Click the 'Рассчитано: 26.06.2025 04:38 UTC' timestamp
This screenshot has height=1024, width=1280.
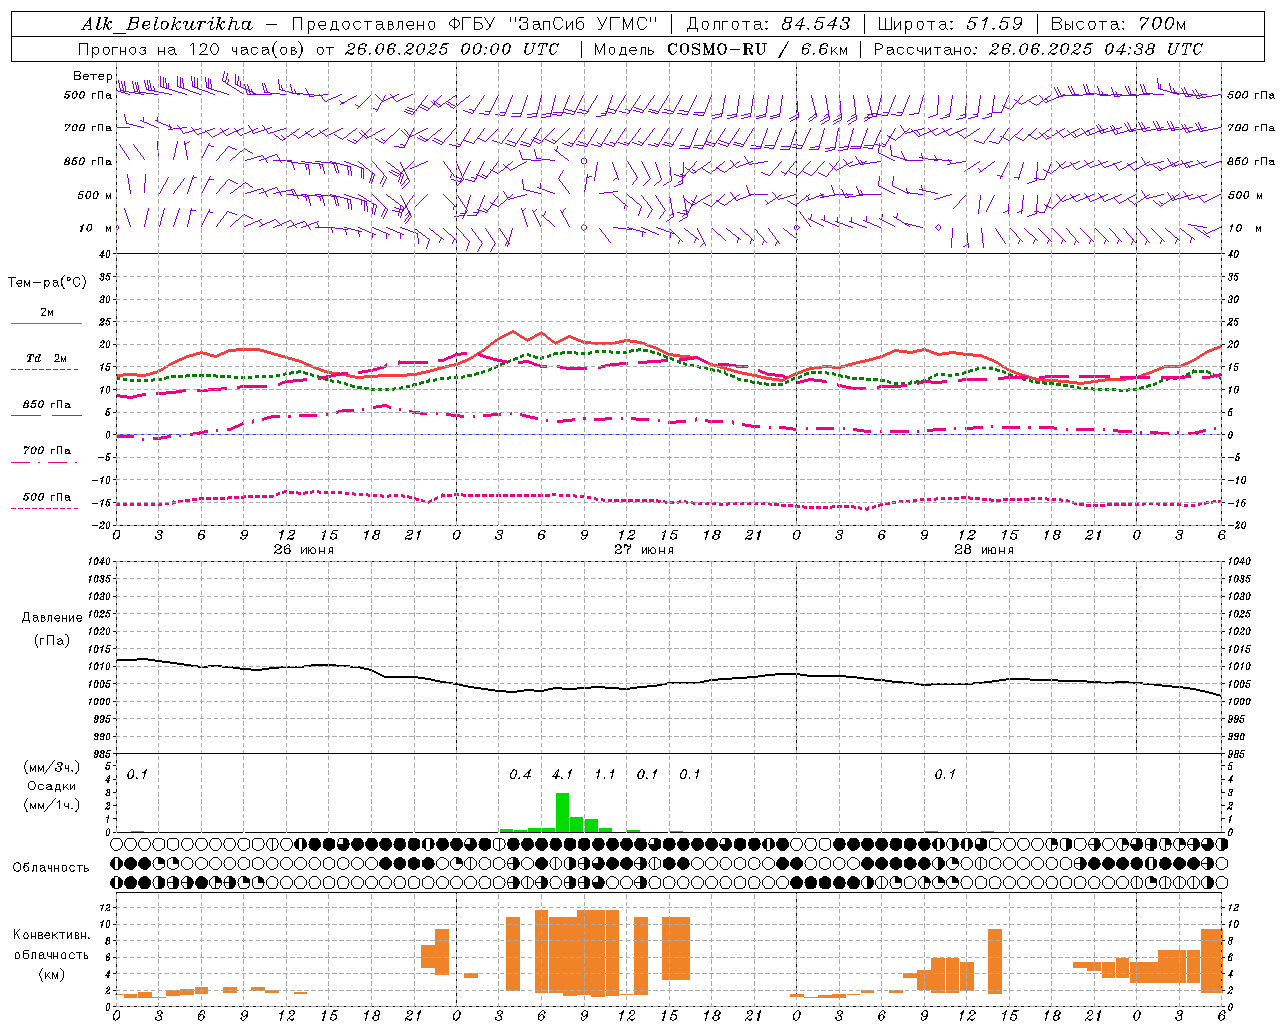(1038, 49)
